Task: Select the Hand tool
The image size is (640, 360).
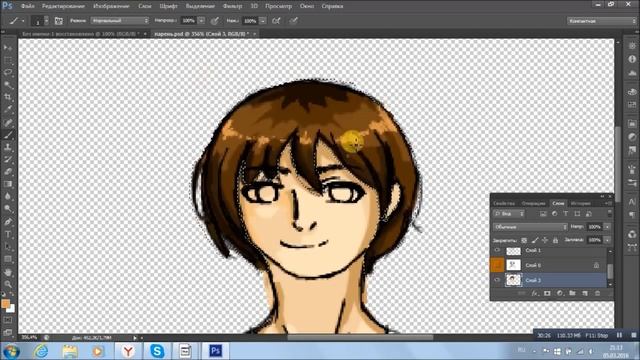Action: [x=8, y=272]
